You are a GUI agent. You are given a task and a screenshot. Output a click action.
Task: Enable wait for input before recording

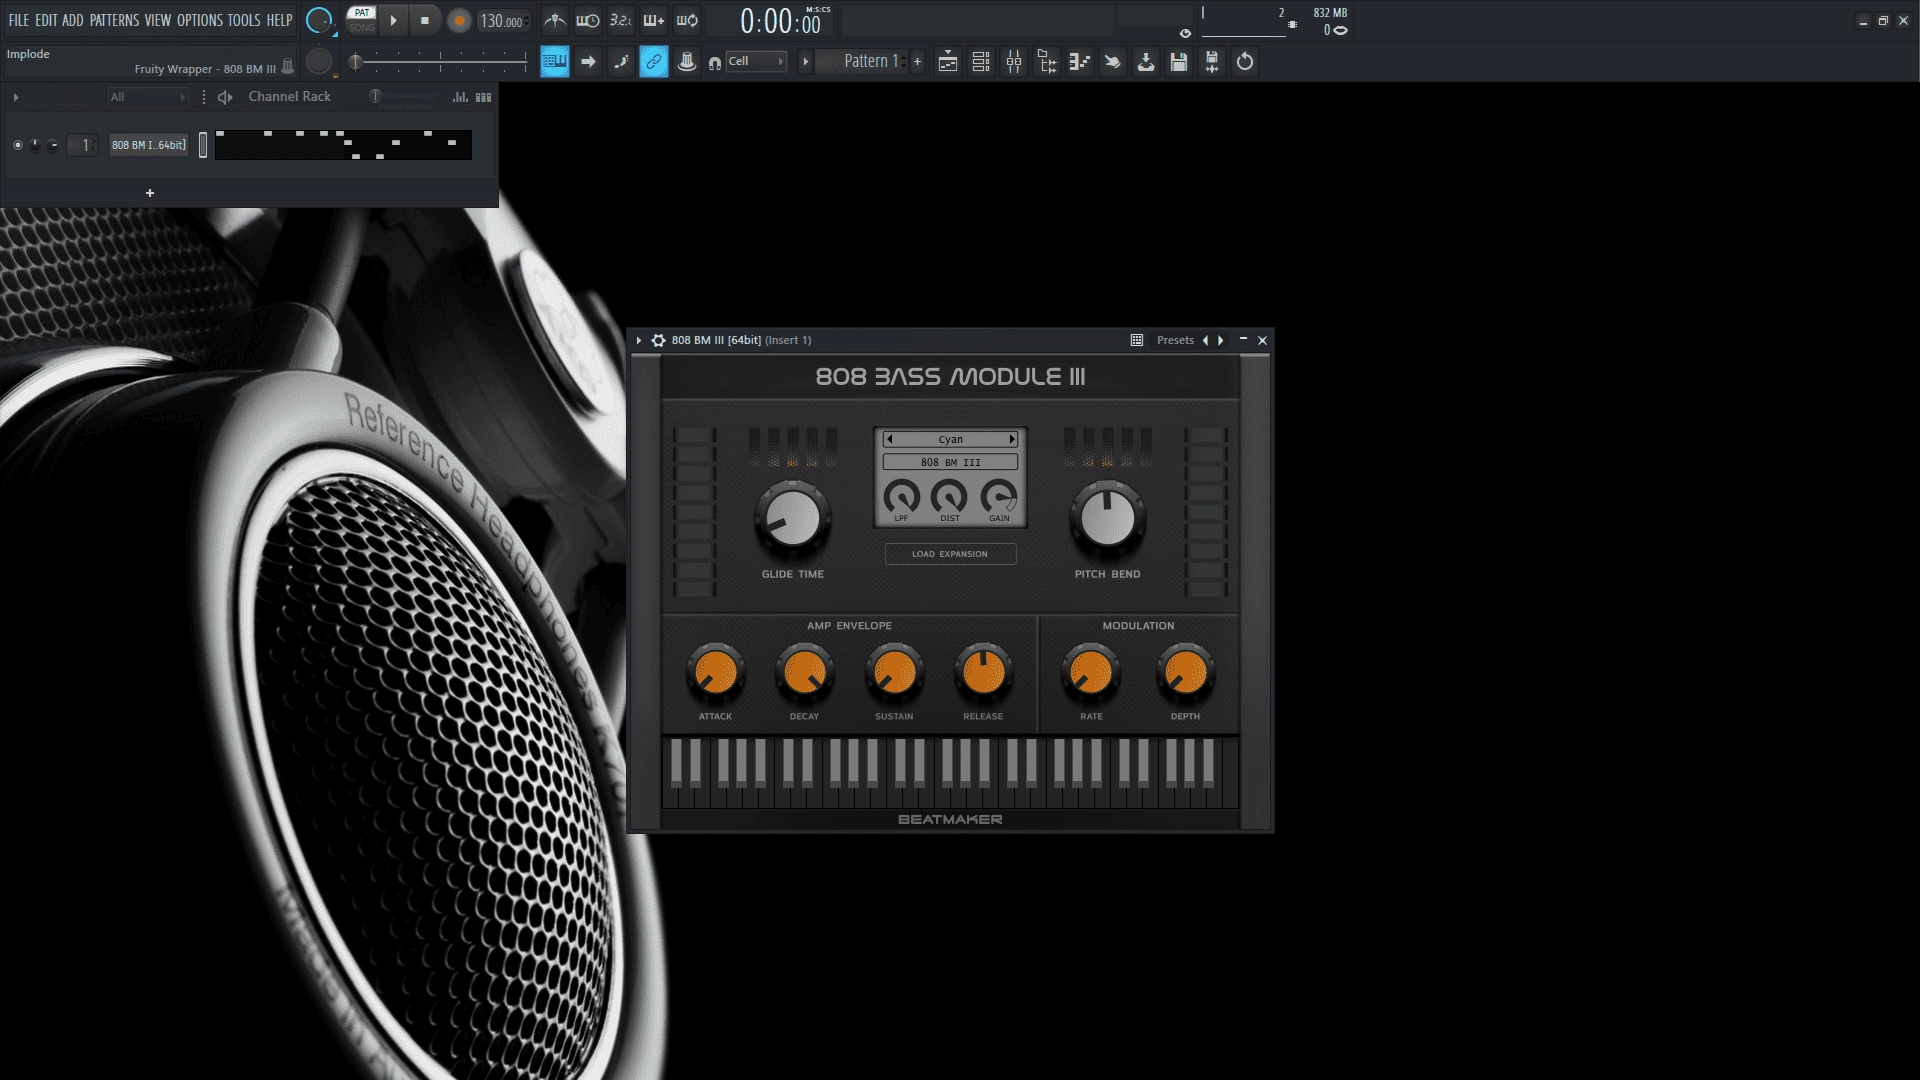coord(588,20)
